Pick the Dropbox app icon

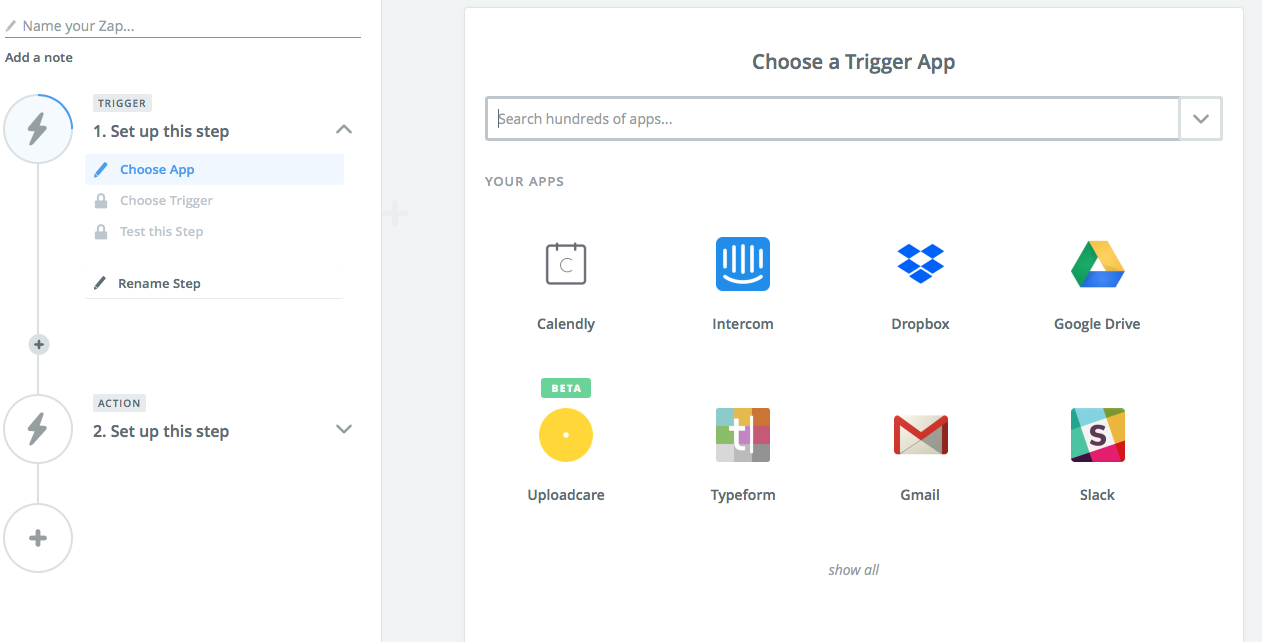point(920,264)
